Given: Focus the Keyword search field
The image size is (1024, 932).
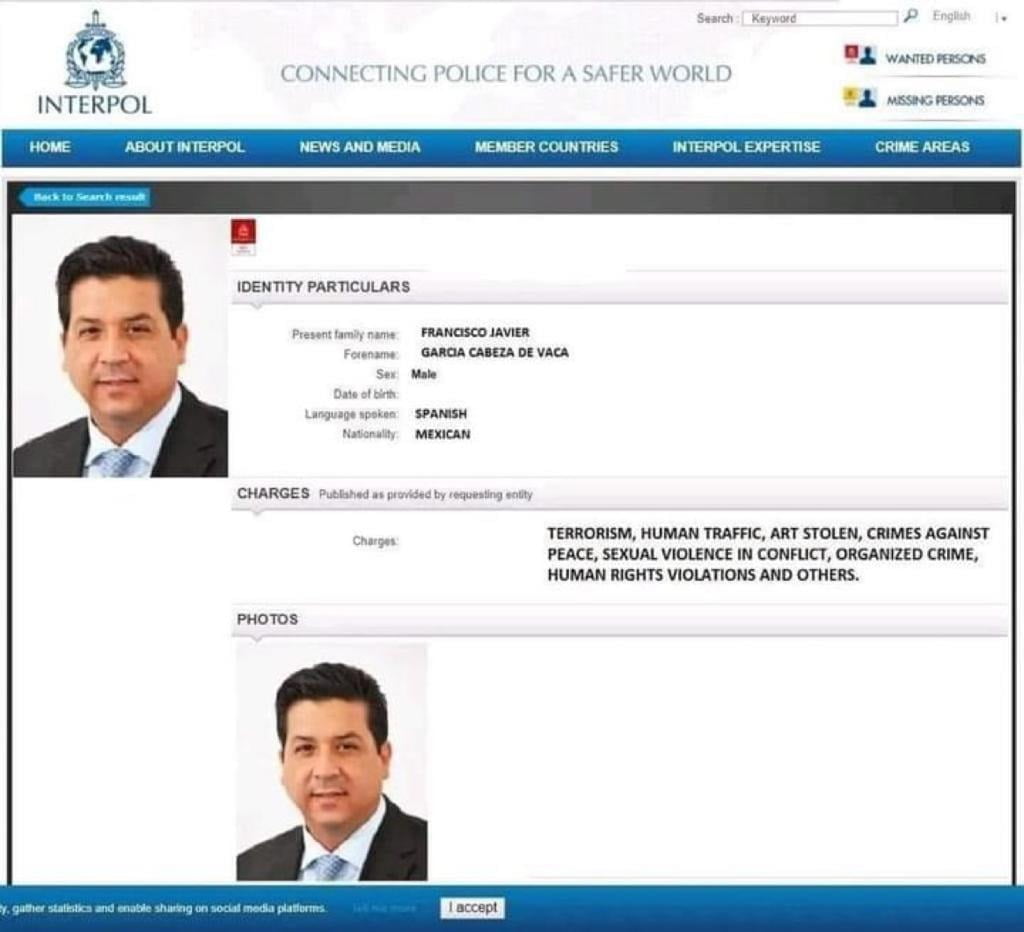Looking at the screenshot, I should [x=820, y=18].
